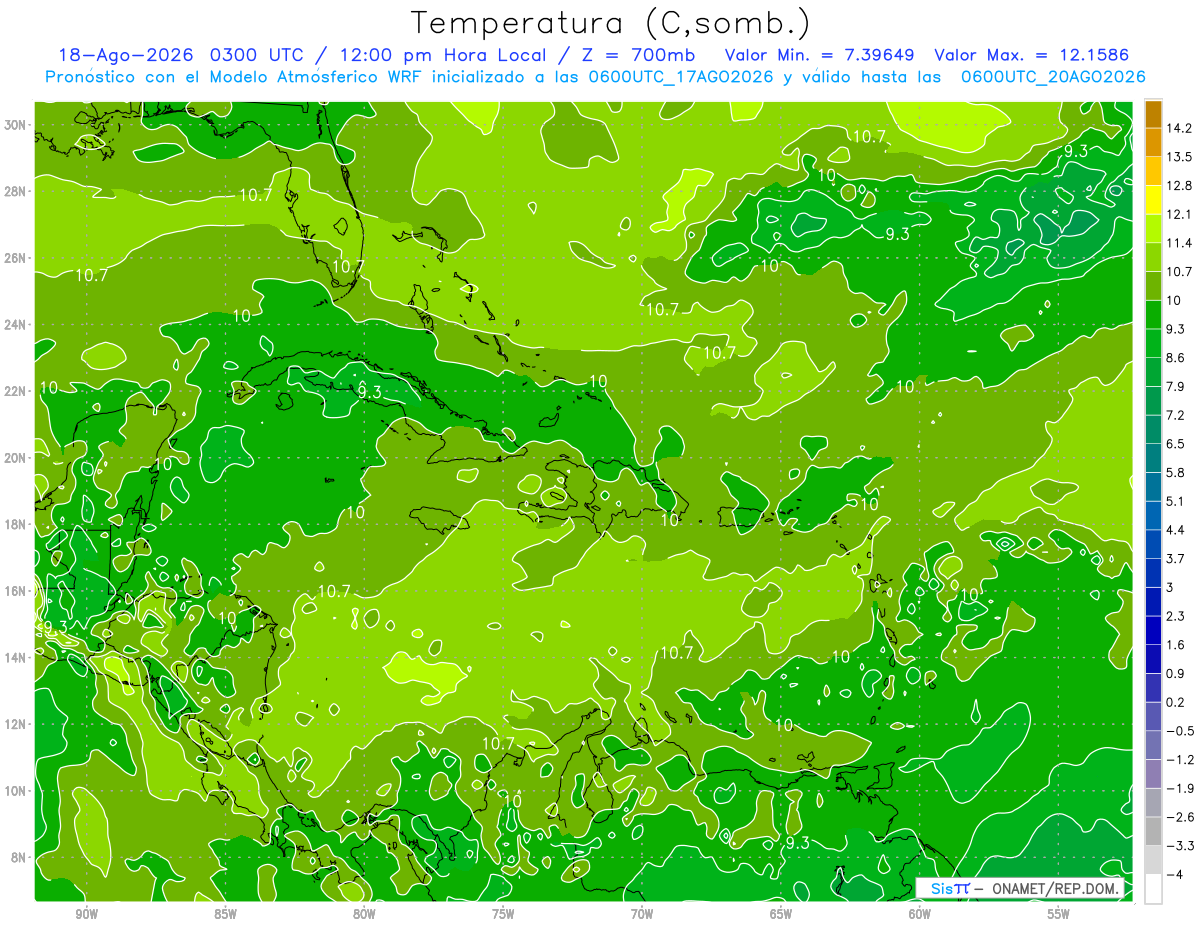Pick the purple swatch between -1.9 and -1.2
This screenshot has height=927, width=1200.
[1153, 774]
